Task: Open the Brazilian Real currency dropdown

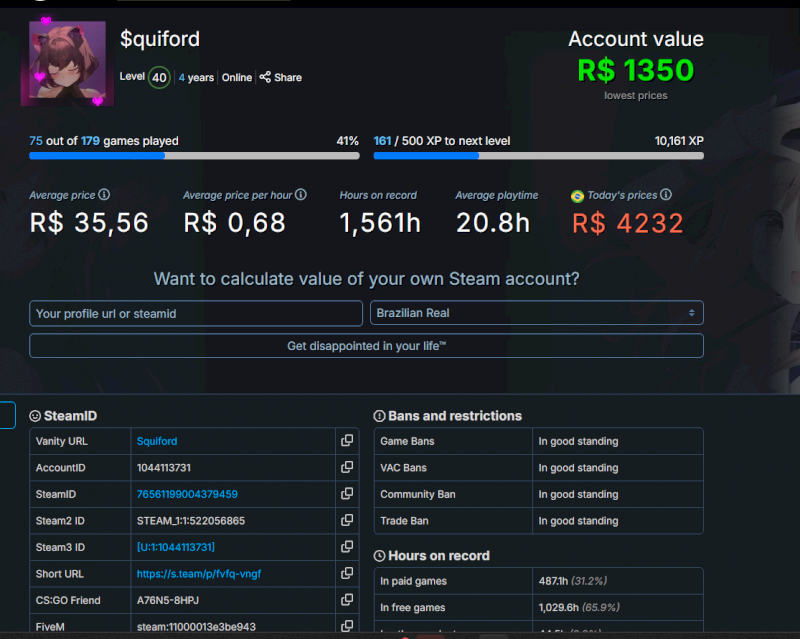Action: point(537,313)
